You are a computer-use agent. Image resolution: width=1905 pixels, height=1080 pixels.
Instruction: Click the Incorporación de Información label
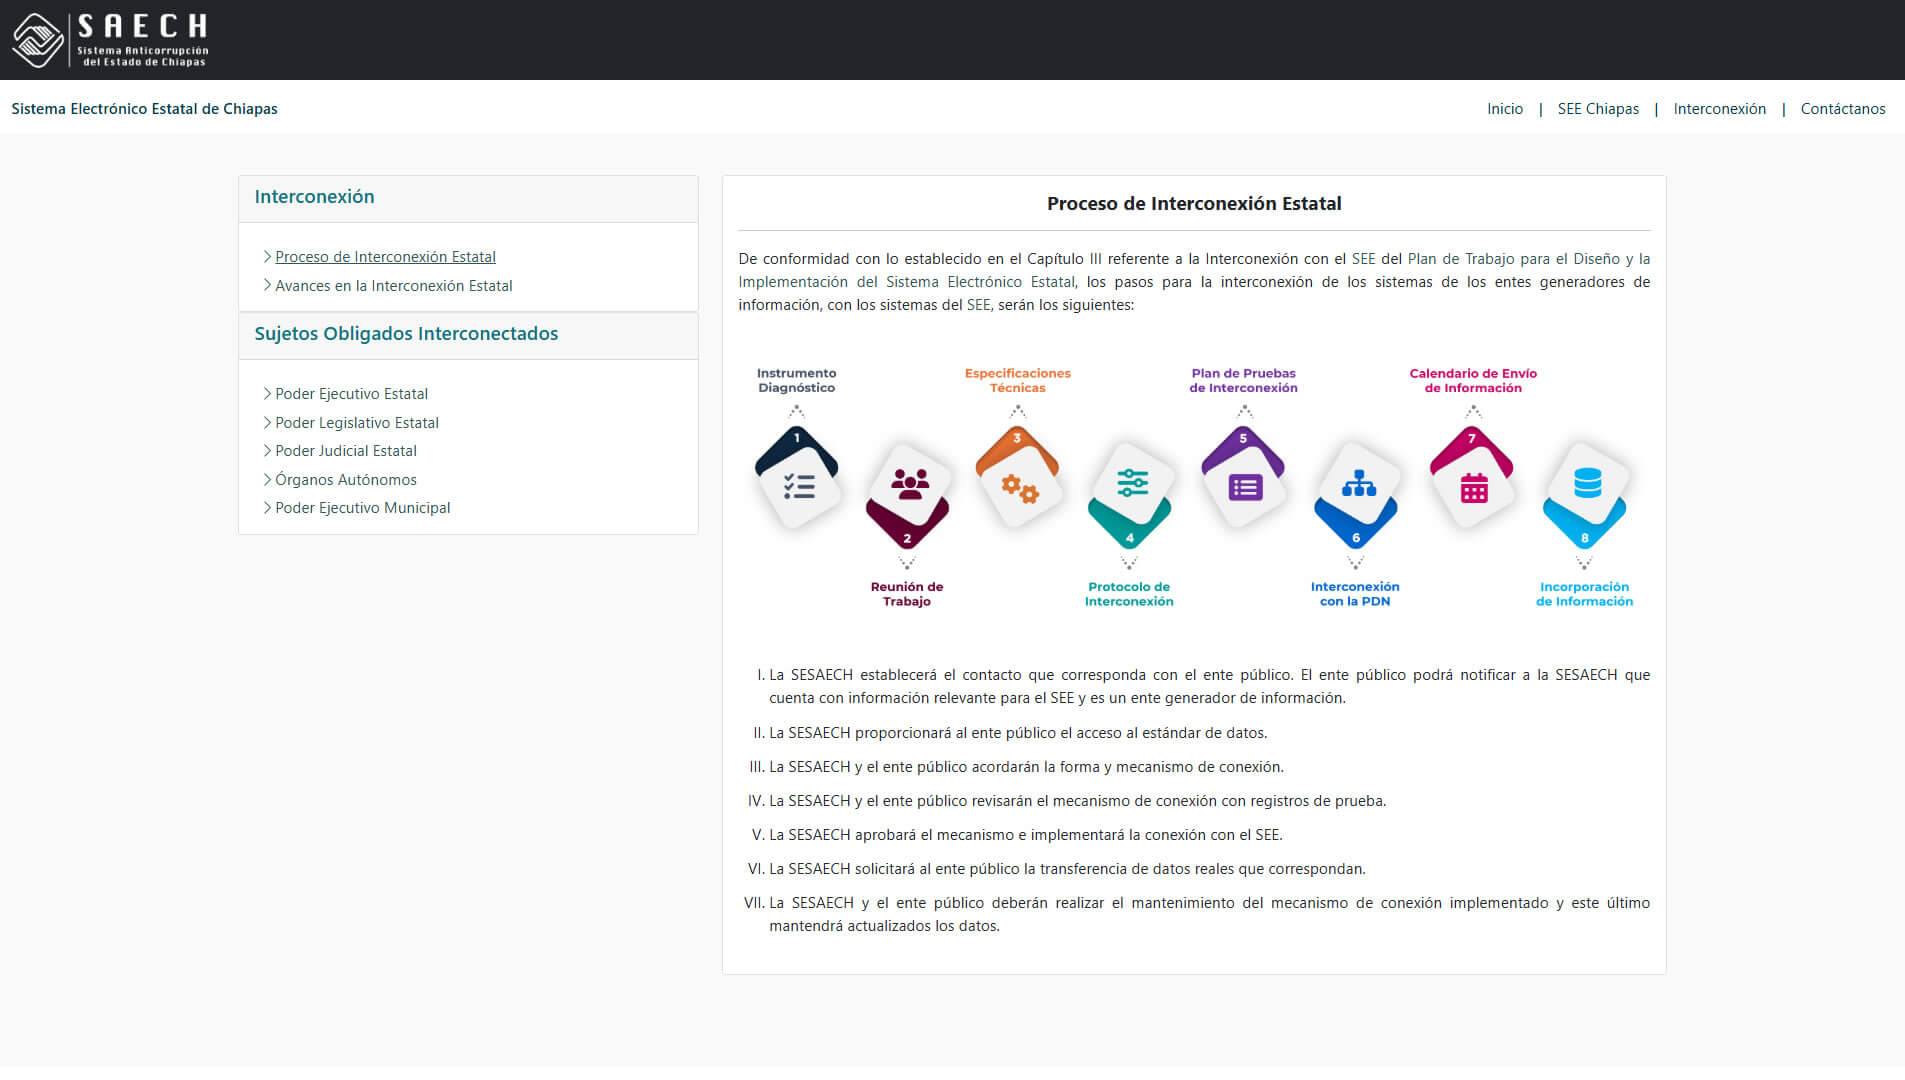tap(1584, 594)
